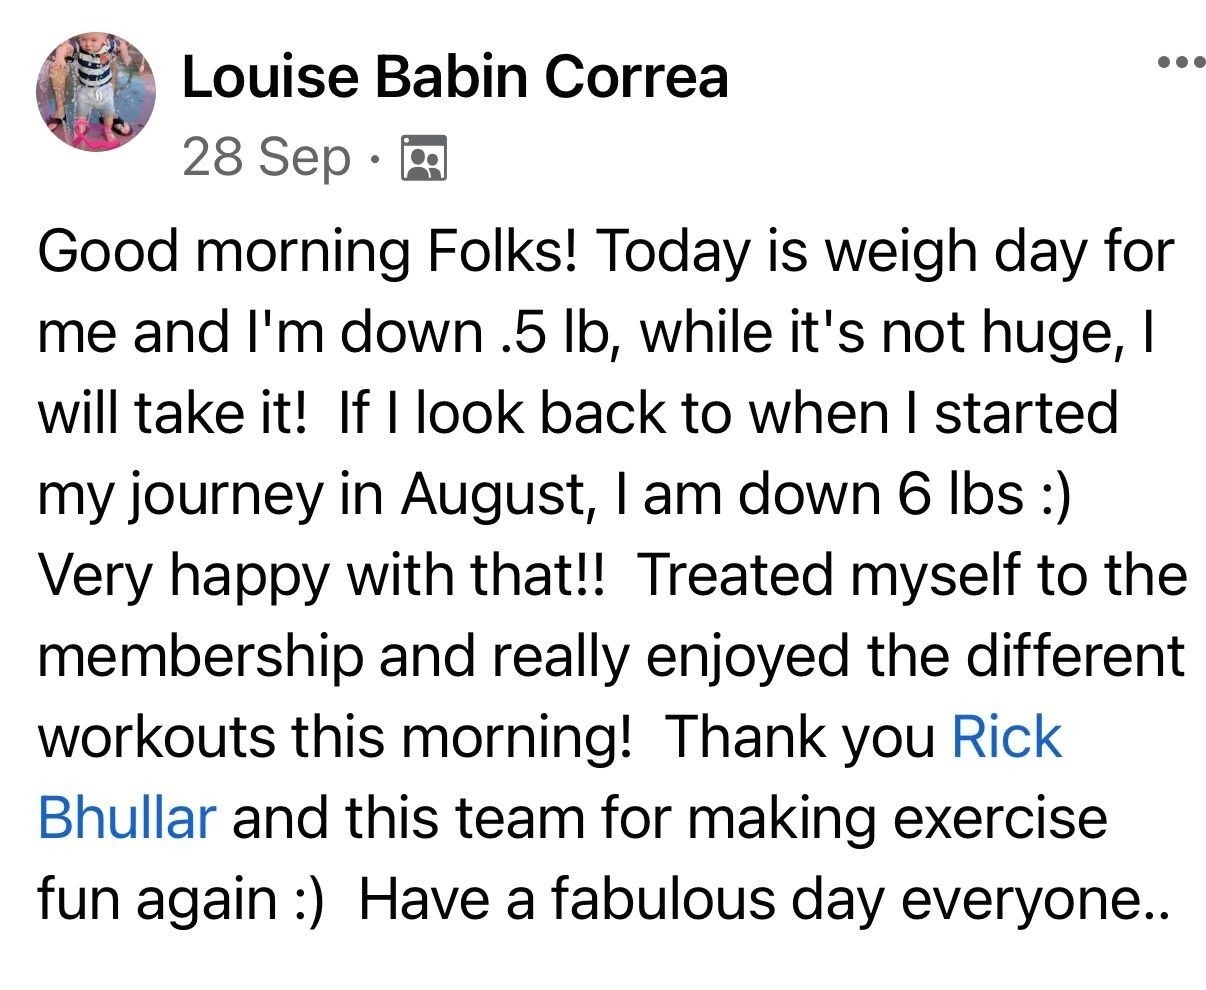Click the 'fun again :)' text
This screenshot has height=990, width=1206.
point(182,899)
